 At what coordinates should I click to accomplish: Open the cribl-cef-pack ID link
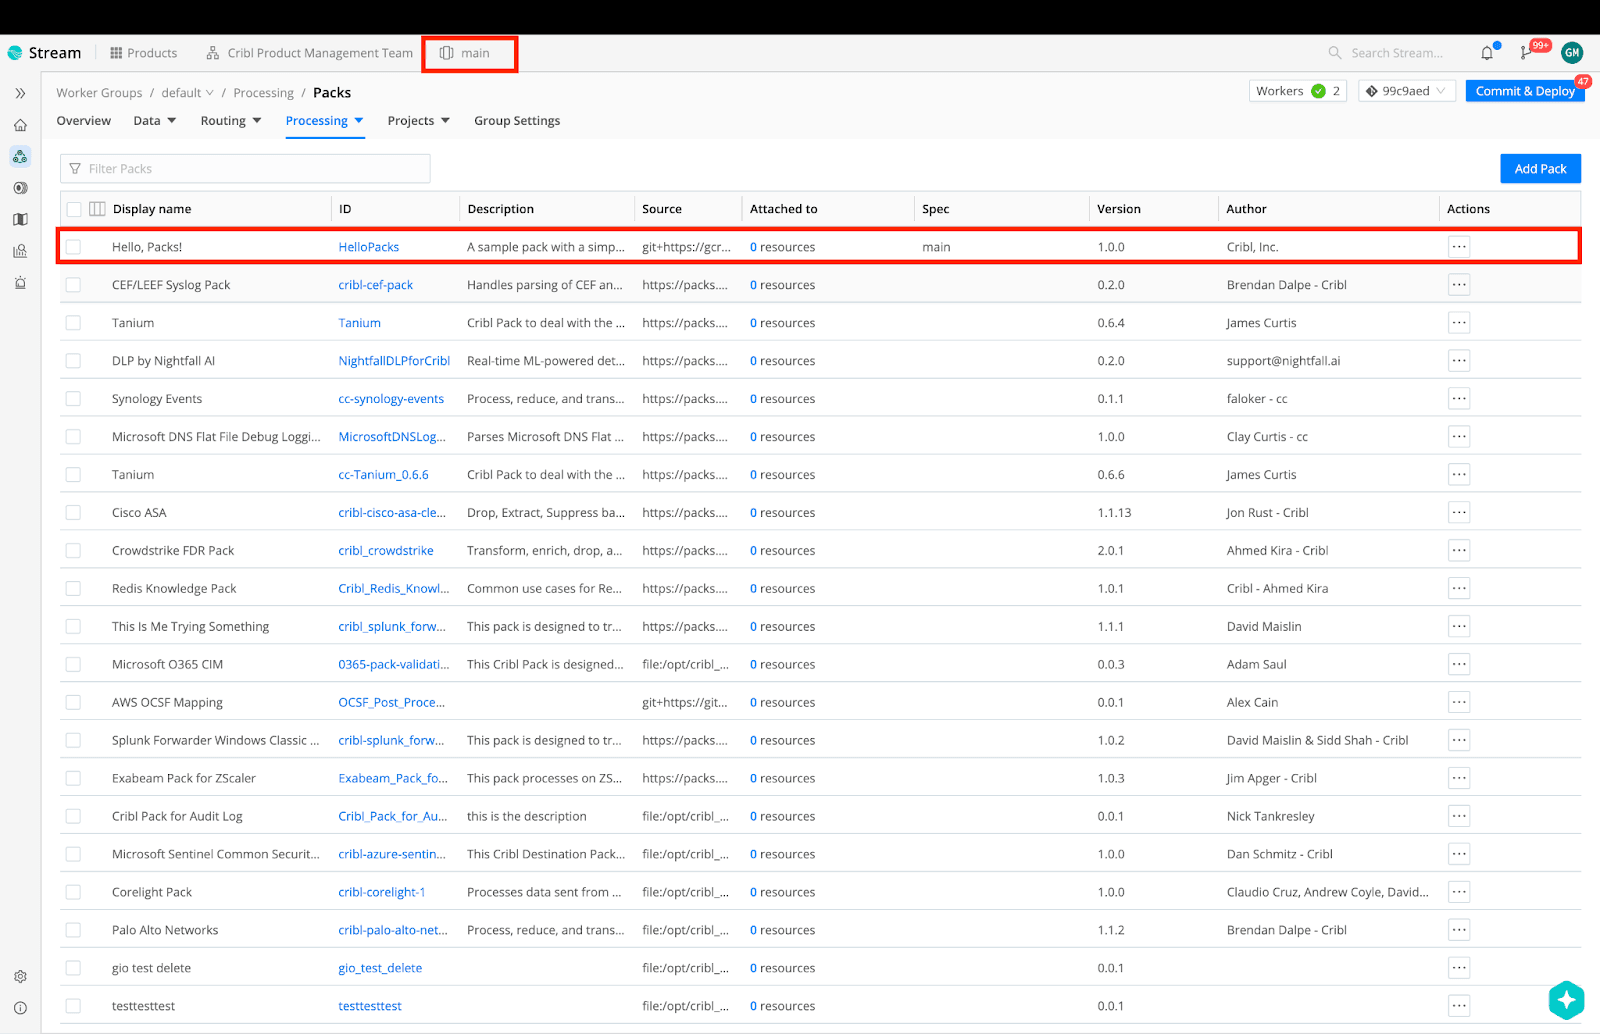point(375,285)
